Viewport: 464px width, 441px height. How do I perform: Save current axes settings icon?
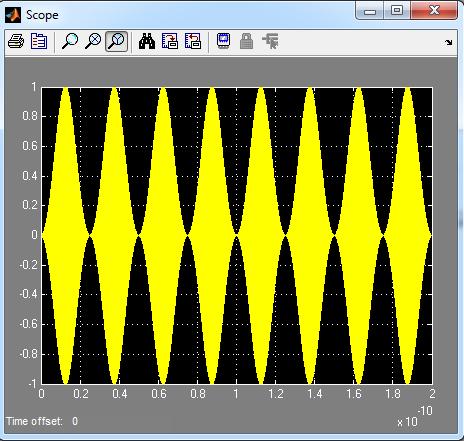pos(170,42)
